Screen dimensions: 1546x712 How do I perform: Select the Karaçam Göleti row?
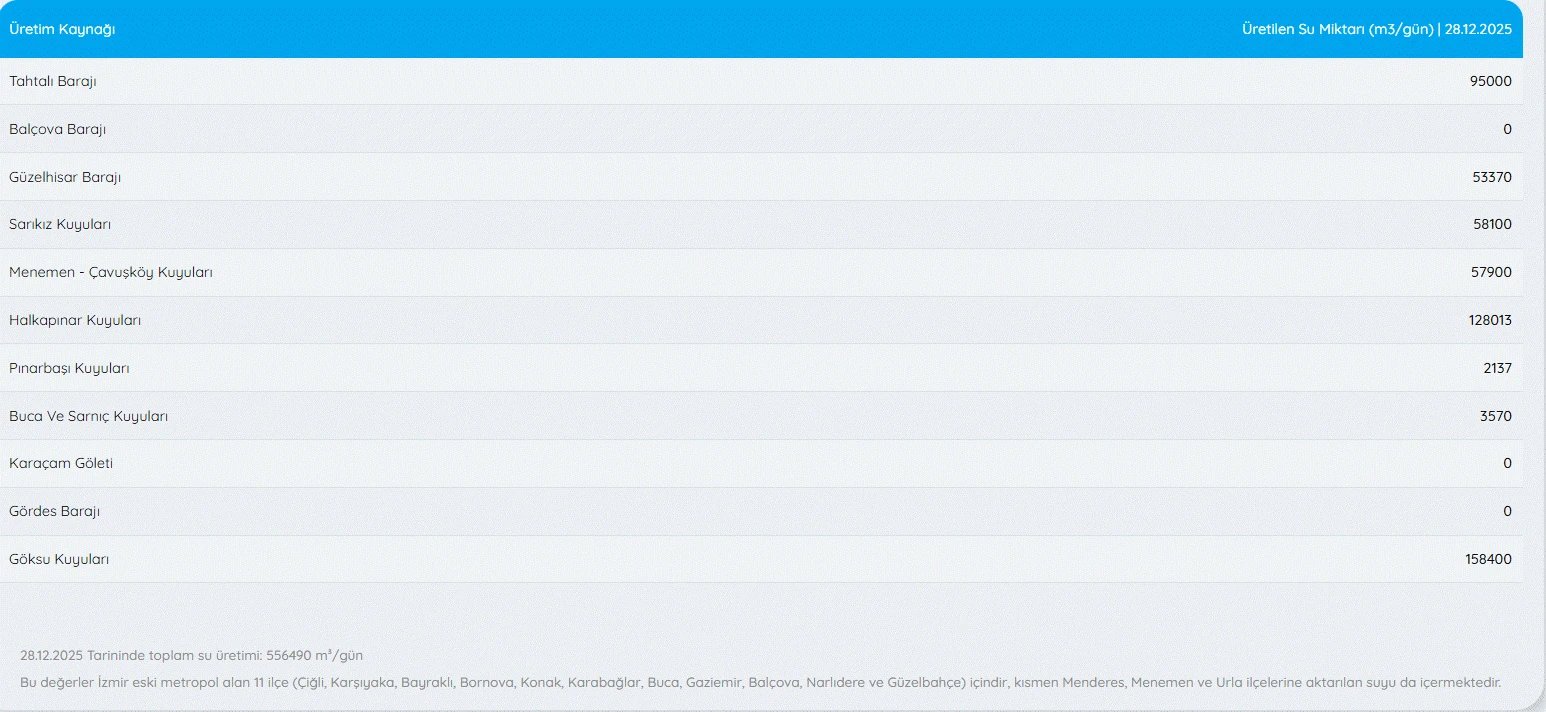tap(761, 464)
